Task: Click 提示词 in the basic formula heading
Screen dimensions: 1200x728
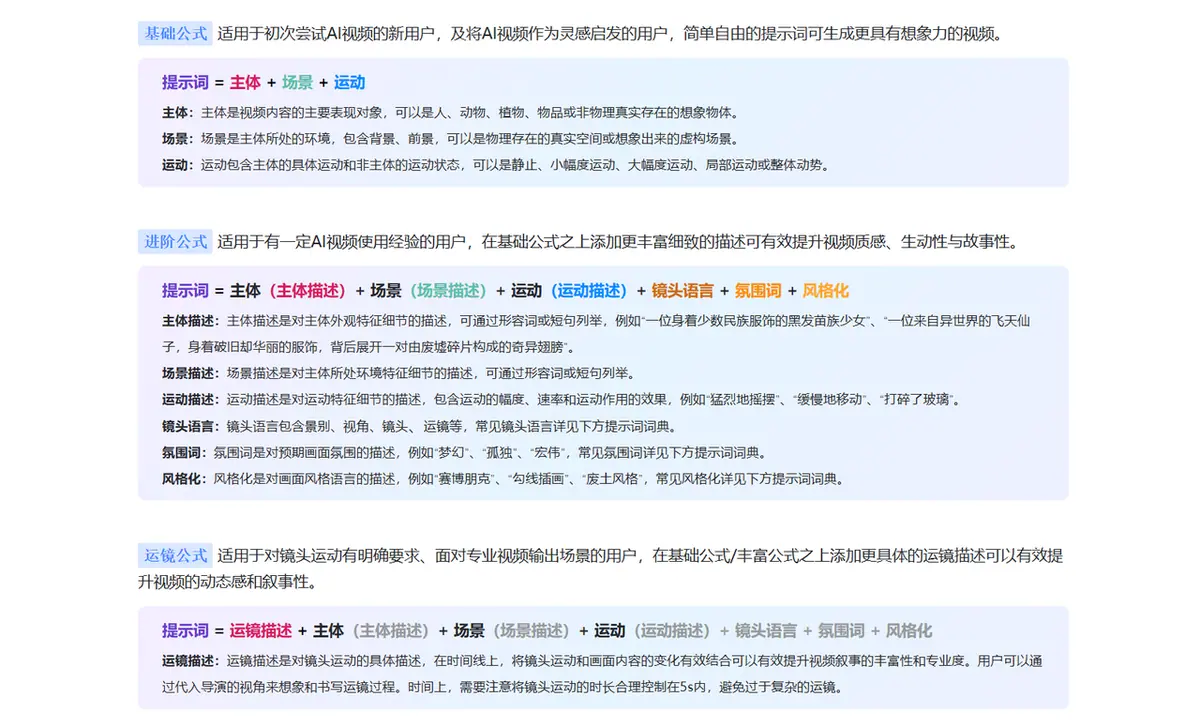Action: [x=186, y=83]
